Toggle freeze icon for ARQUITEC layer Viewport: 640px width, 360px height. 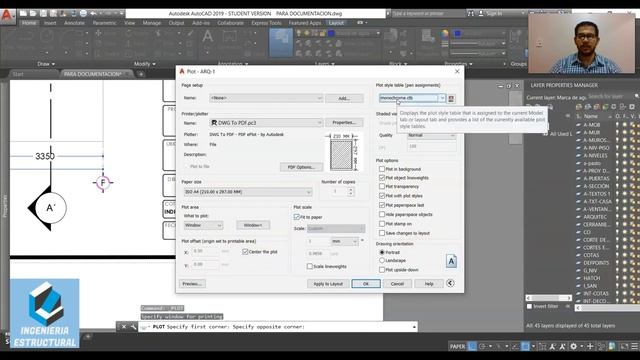pos(624,217)
